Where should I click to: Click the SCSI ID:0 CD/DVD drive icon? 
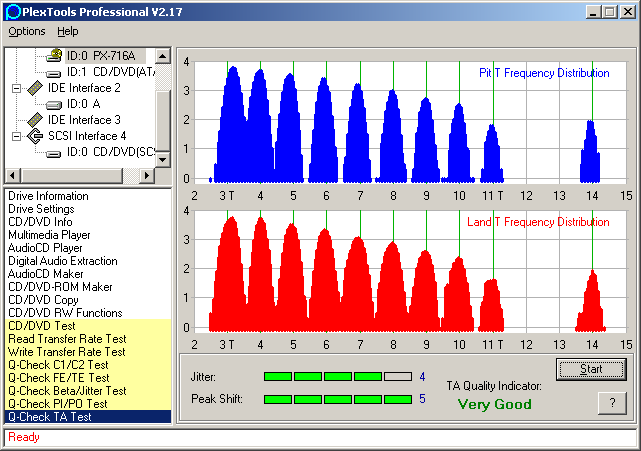[53, 152]
